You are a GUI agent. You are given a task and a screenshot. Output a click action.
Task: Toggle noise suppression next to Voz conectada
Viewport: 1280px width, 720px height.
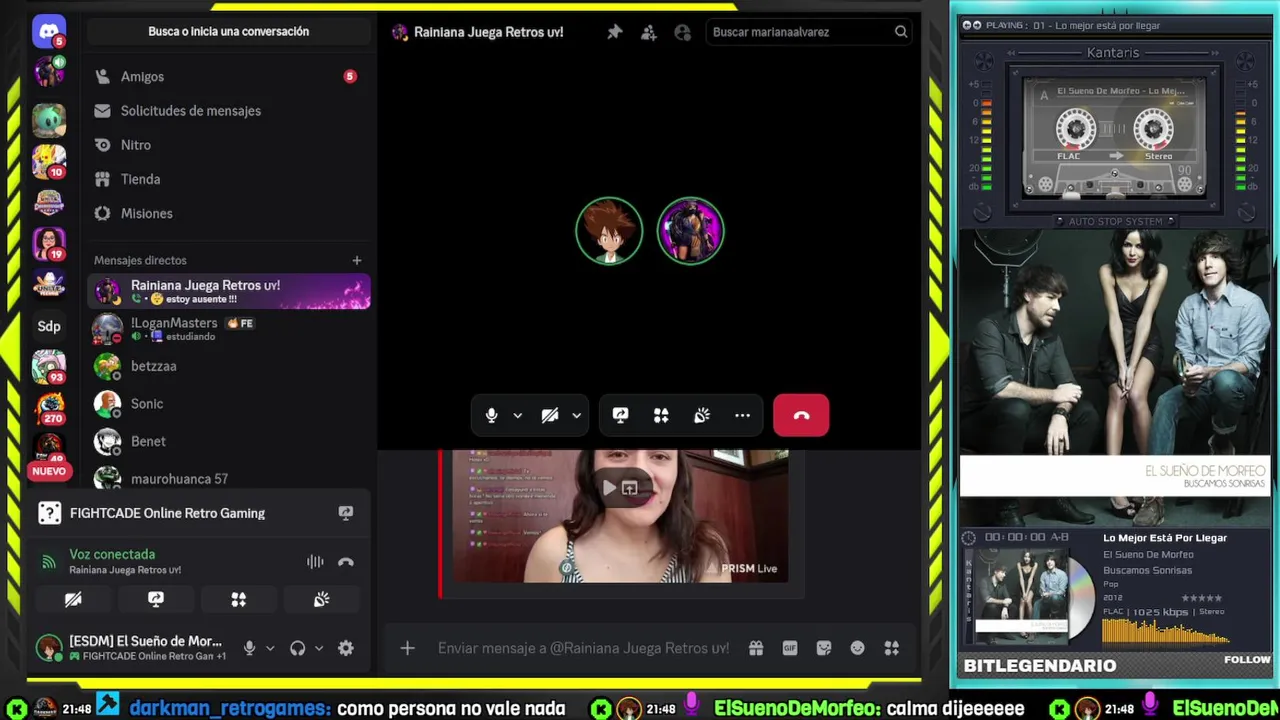tap(315, 562)
